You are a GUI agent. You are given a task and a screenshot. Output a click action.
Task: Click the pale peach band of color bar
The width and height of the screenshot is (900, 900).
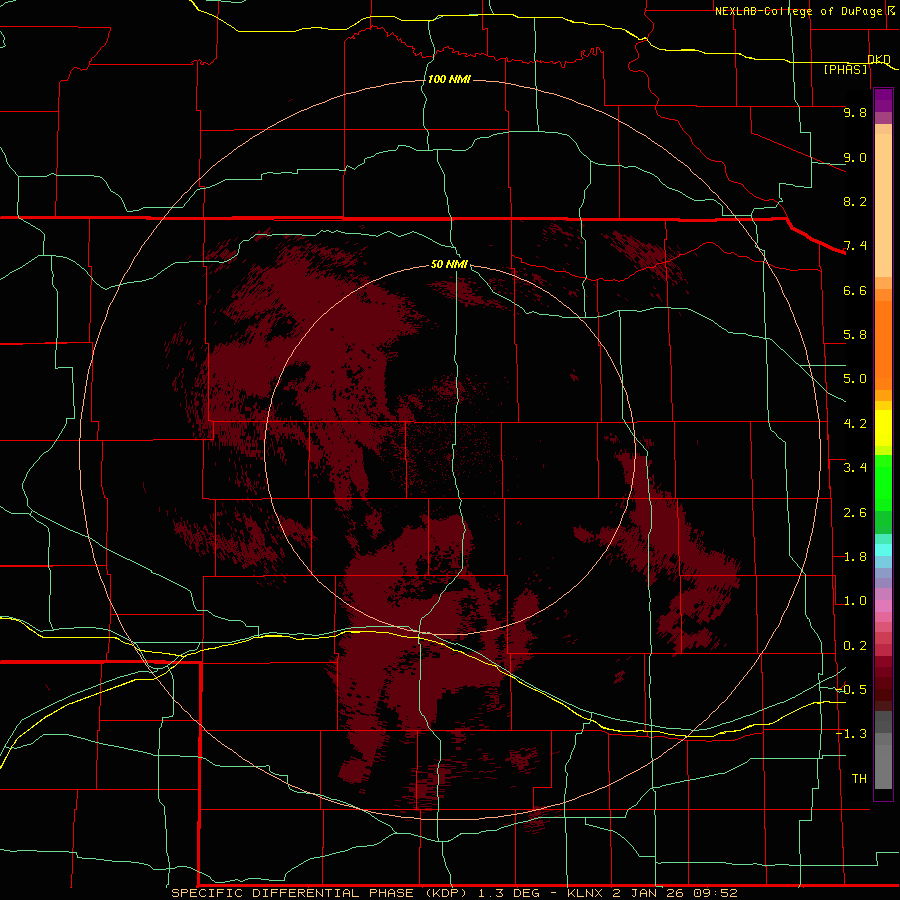tap(883, 205)
